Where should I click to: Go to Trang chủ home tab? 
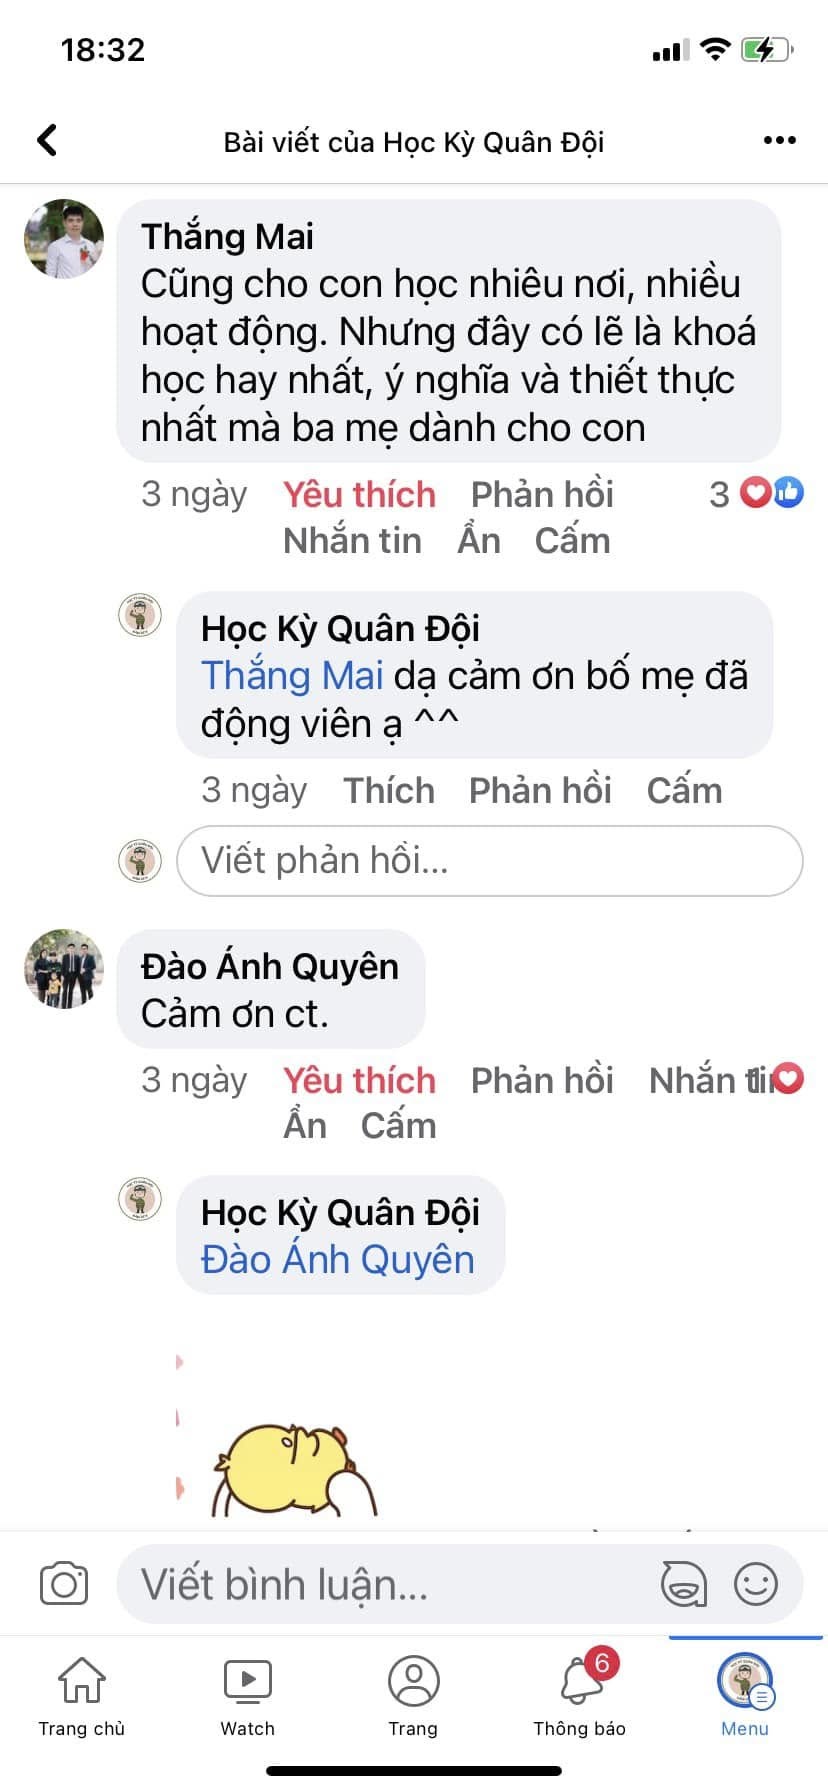click(x=81, y=1694)
